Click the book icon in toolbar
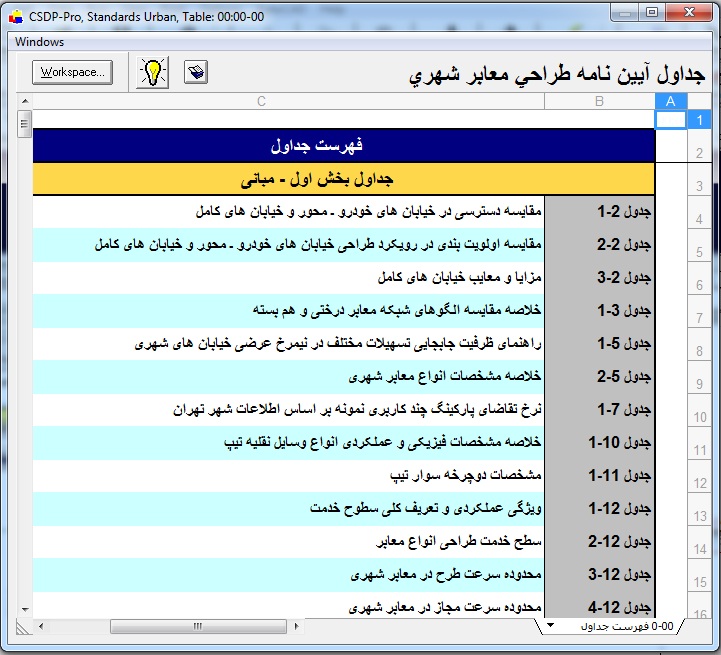The height and width of the screenshot is (655, 721). click(196, 72)
